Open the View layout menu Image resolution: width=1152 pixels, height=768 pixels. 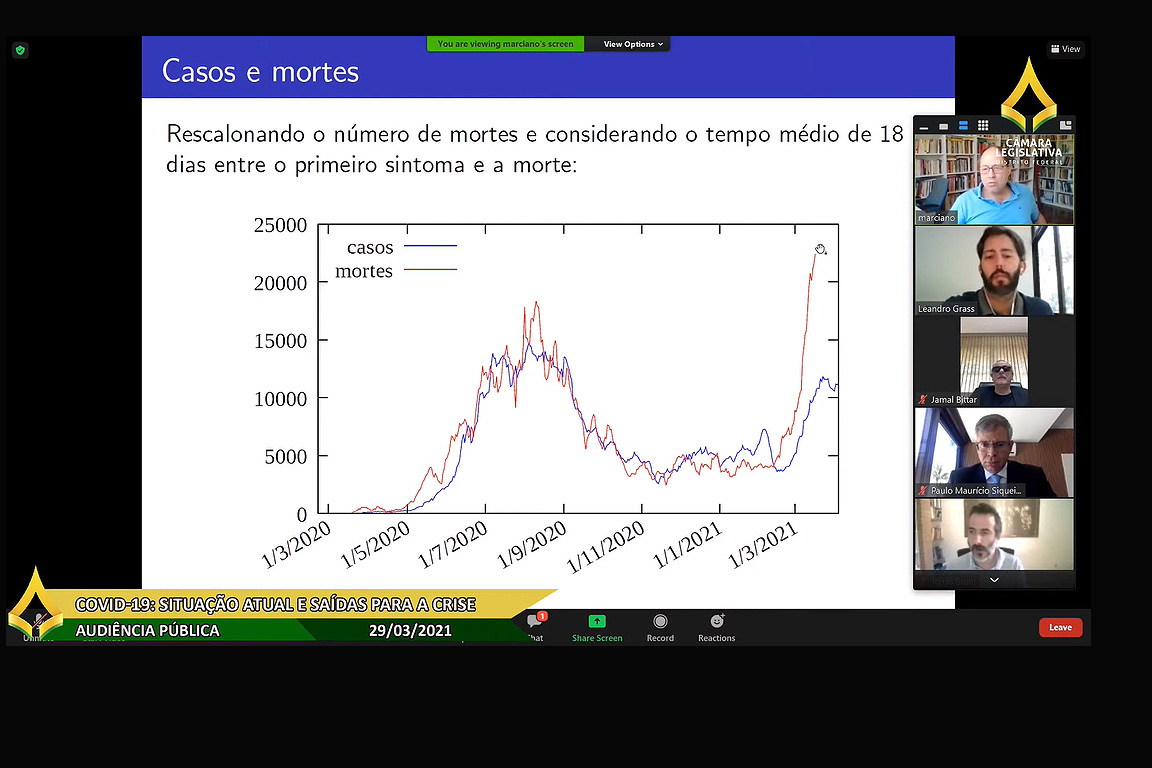1065,49
